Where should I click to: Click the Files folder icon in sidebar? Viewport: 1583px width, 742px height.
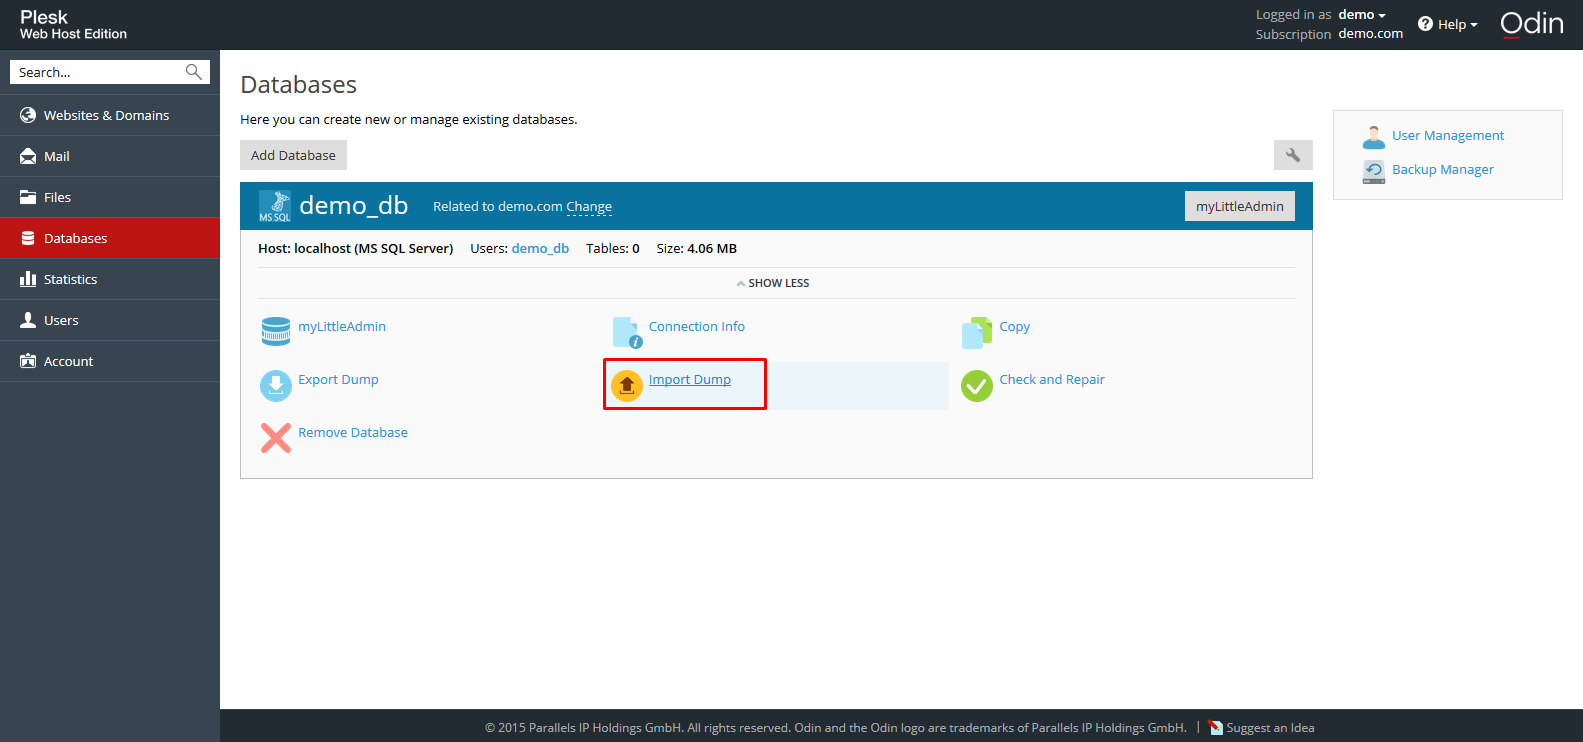point(28,197)
